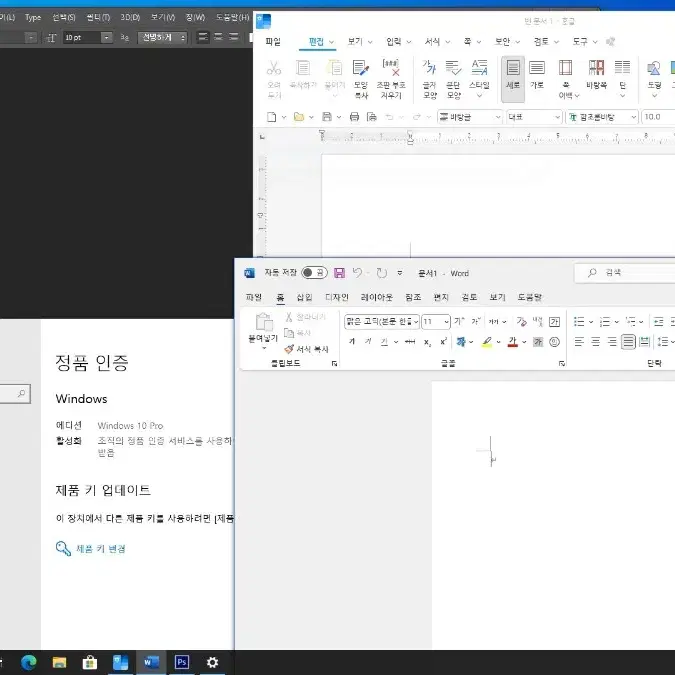Switch to Word 레이아웃 tab
This screenshot has height=675, width=675.
pos(376,297)
